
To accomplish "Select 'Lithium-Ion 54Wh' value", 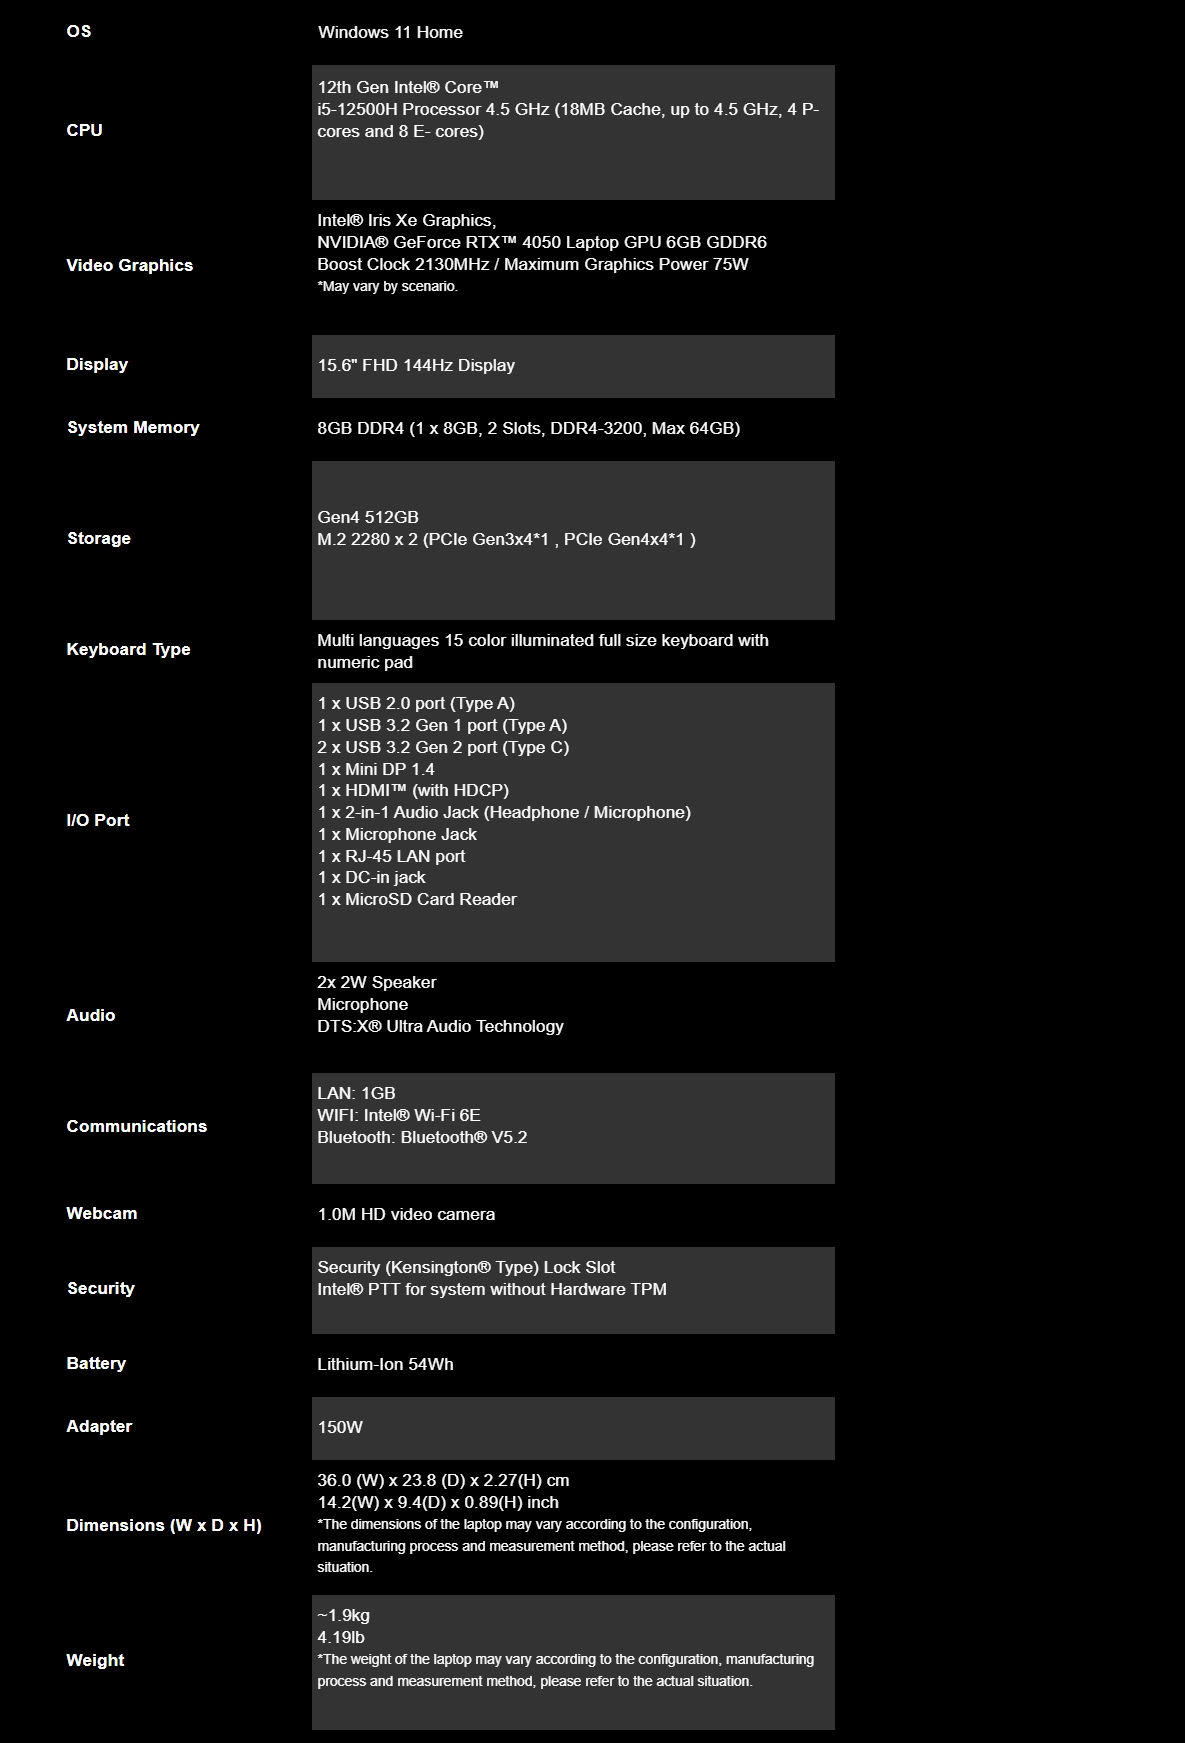I will (385, 1364).
